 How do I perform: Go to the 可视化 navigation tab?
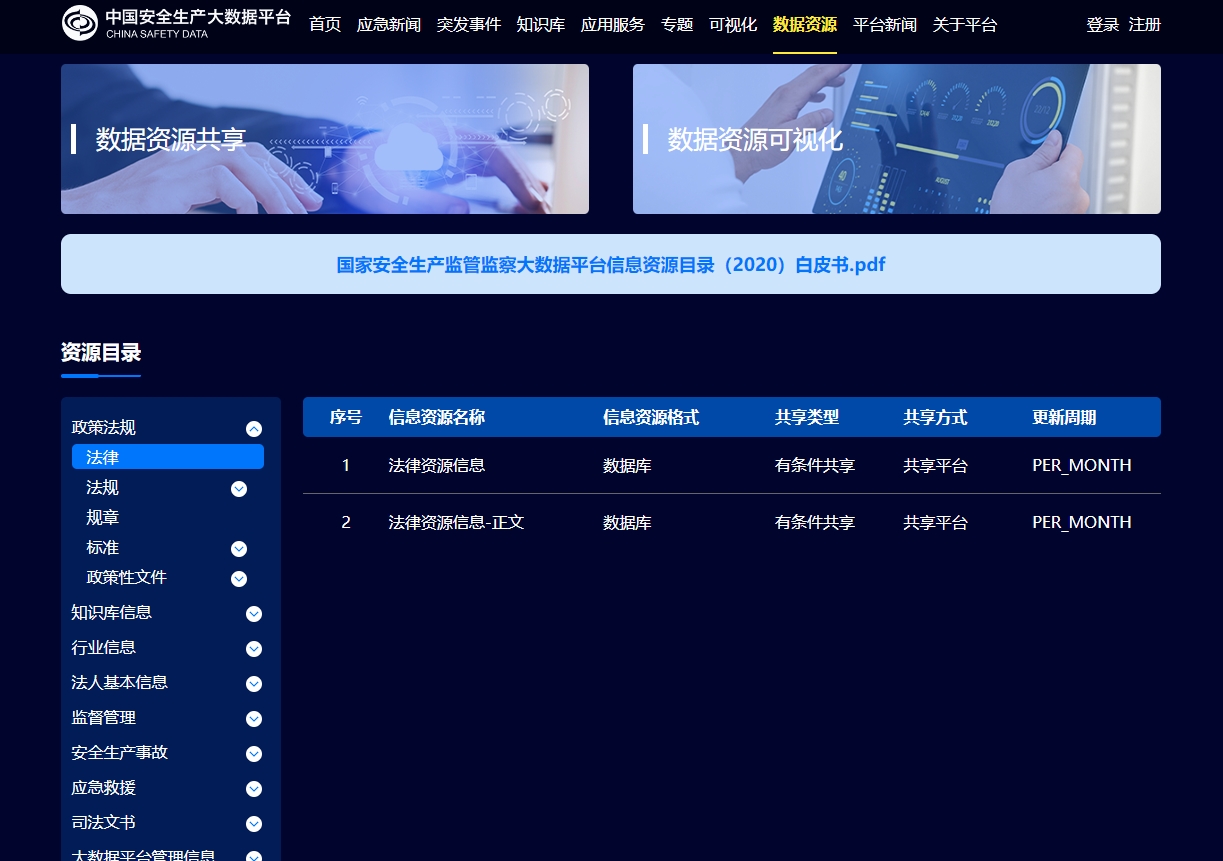[732, 25]
